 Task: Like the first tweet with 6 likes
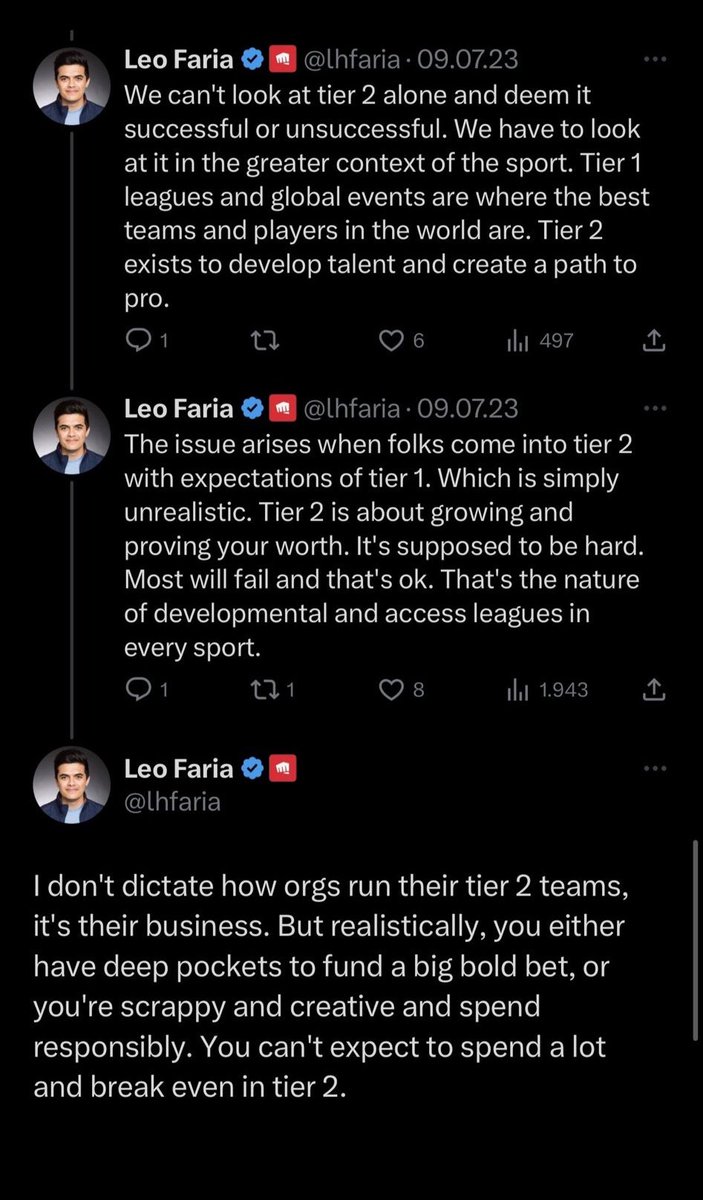pos(391,341)
